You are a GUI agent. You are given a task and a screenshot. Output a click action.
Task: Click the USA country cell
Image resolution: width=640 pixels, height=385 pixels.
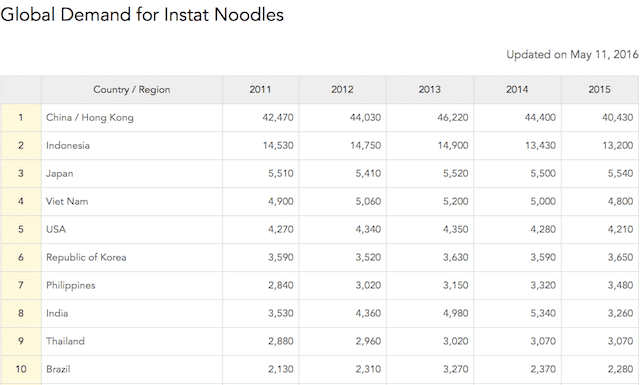point(131,229)
